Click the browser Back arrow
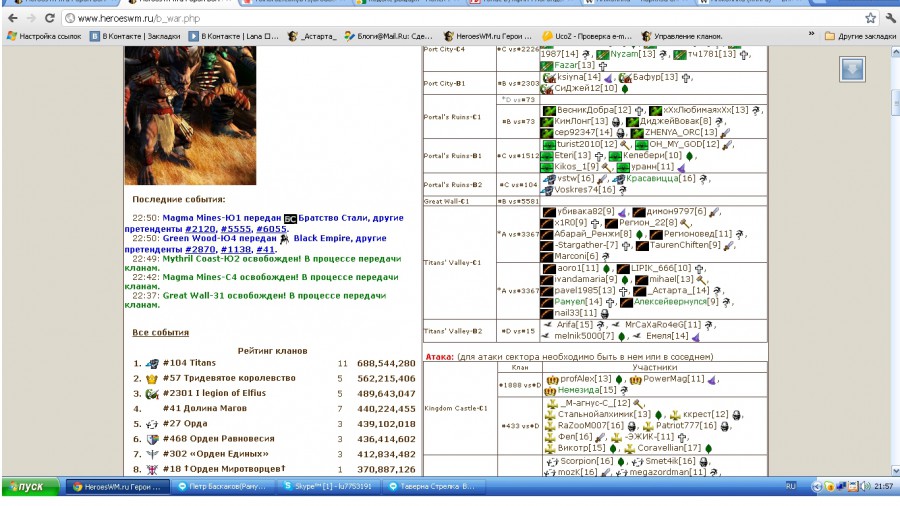Image resolution: width=900 pixels, height=506 pixels. [x=13, y=18]
